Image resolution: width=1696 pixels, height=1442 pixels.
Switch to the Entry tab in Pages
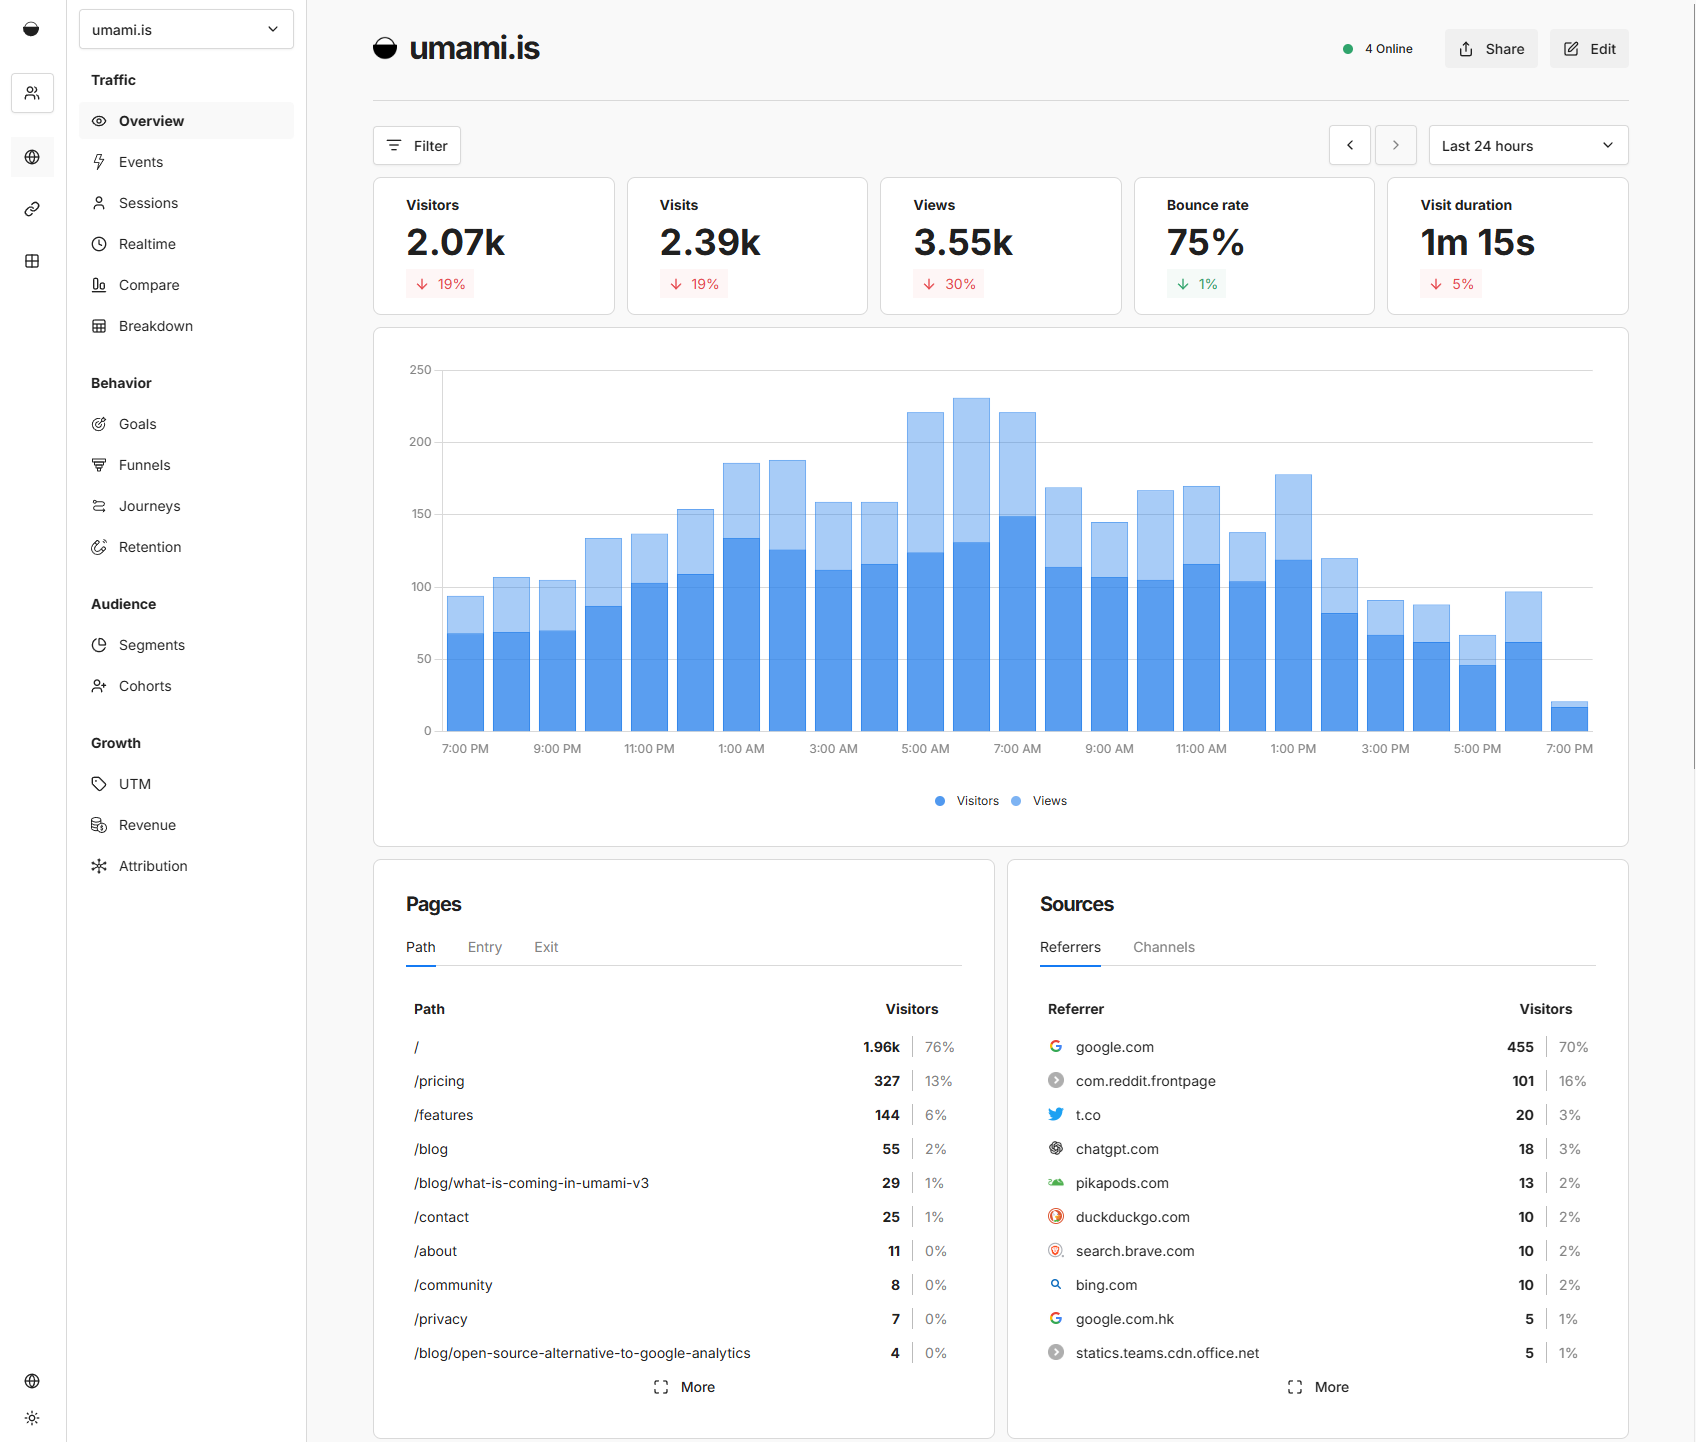[x=485, y=947]
